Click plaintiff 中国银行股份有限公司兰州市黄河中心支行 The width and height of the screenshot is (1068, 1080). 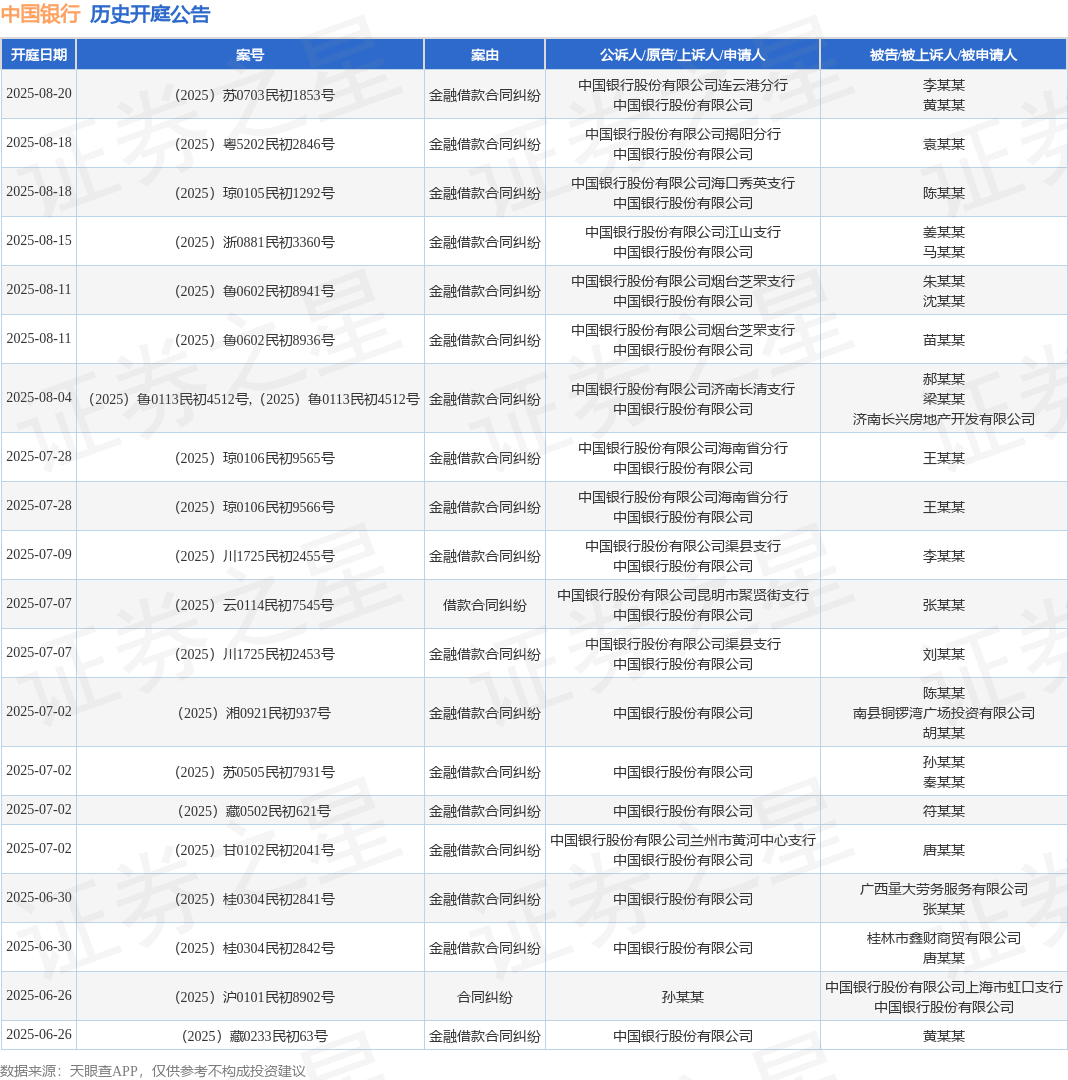(x=682, y=840)
